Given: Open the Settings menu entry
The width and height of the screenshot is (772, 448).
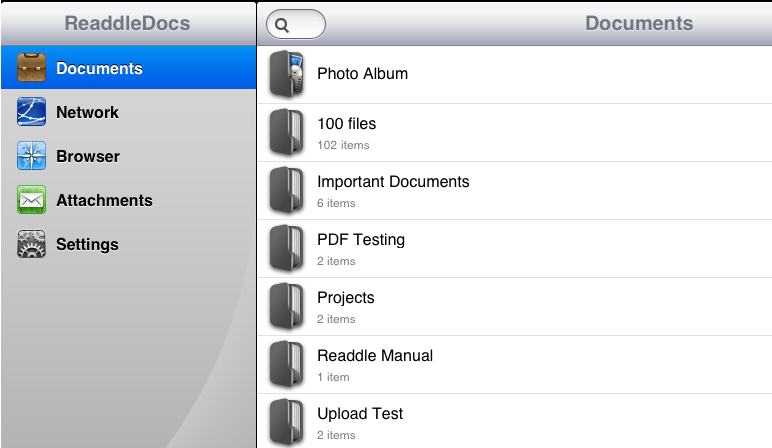Looking at the screenshot, I should [x=129, y=244].
